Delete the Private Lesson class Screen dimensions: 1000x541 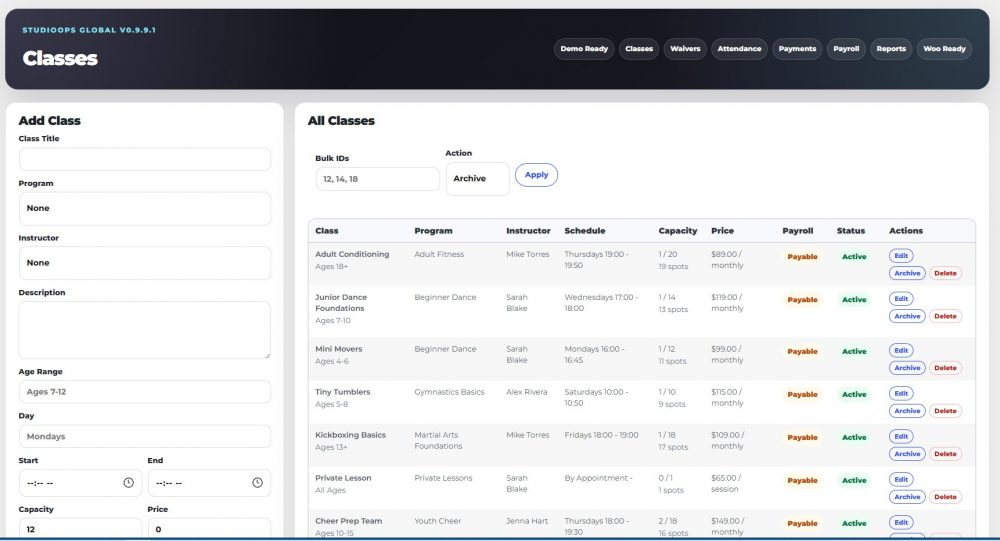(945, 497)
